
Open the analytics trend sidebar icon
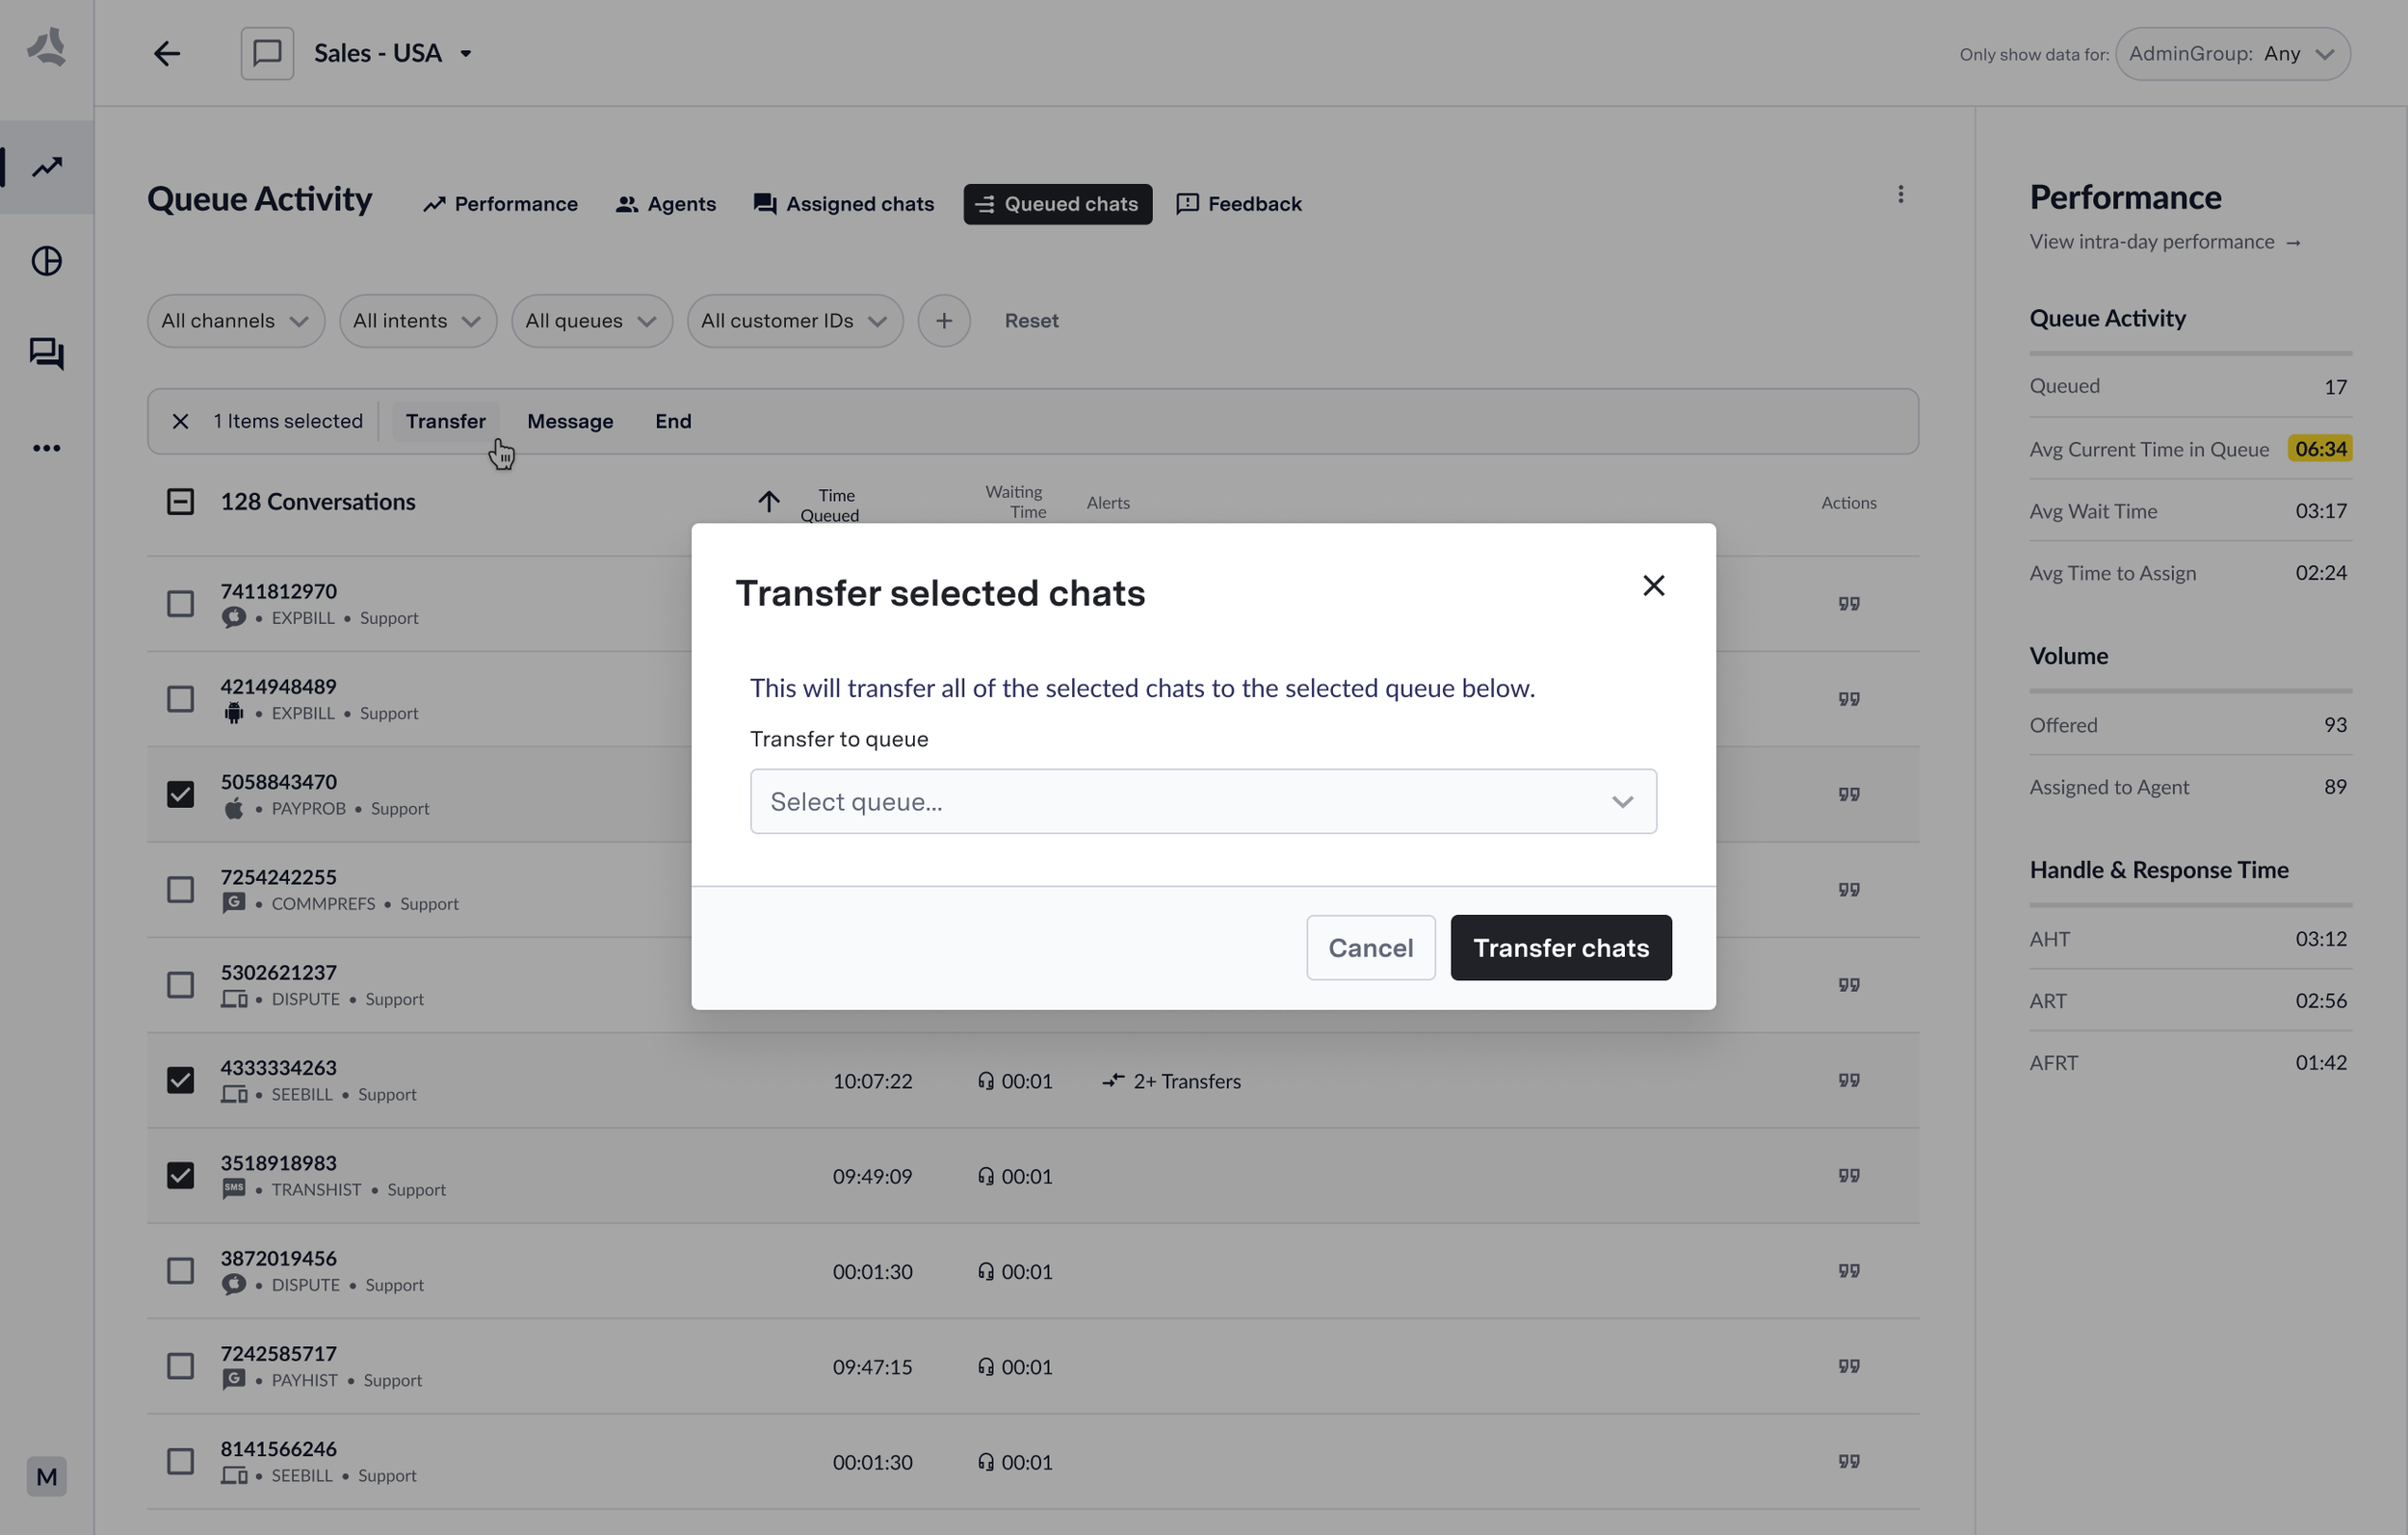47,167
